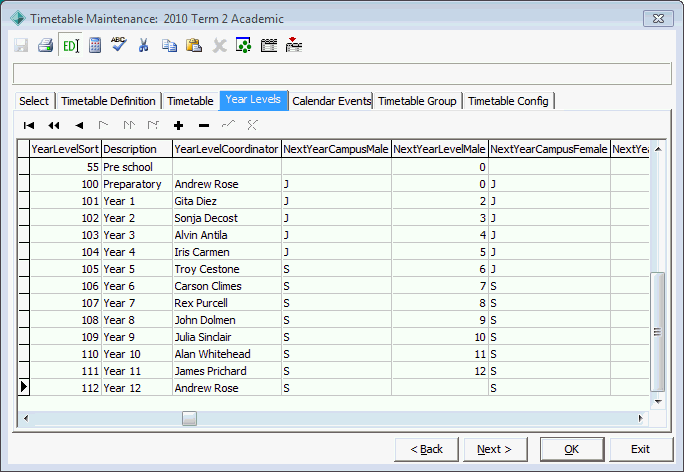The height and width of the screenshot is (472, 684).
Task: Click the horizontal scrollbar left arrow
Action: click(x=26, y=419)
